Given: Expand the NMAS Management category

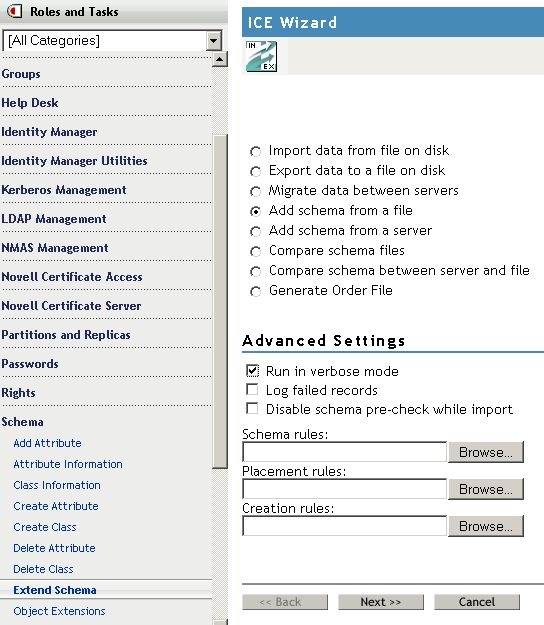Looking at the screenshot, I should (x=55, y=248).
